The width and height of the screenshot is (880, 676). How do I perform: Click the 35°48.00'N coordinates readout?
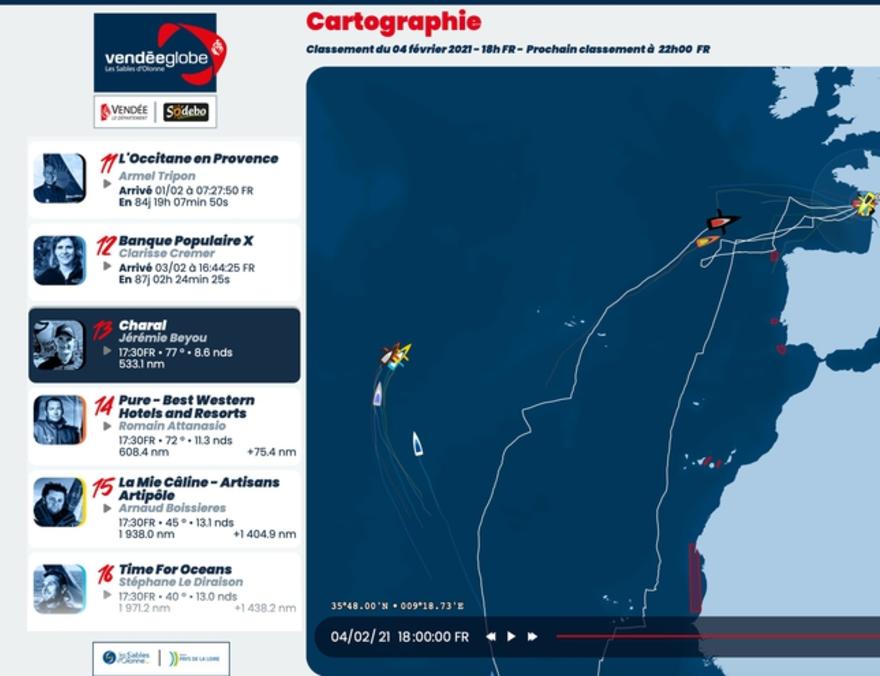pyautogui.click(x=397, y=606)
